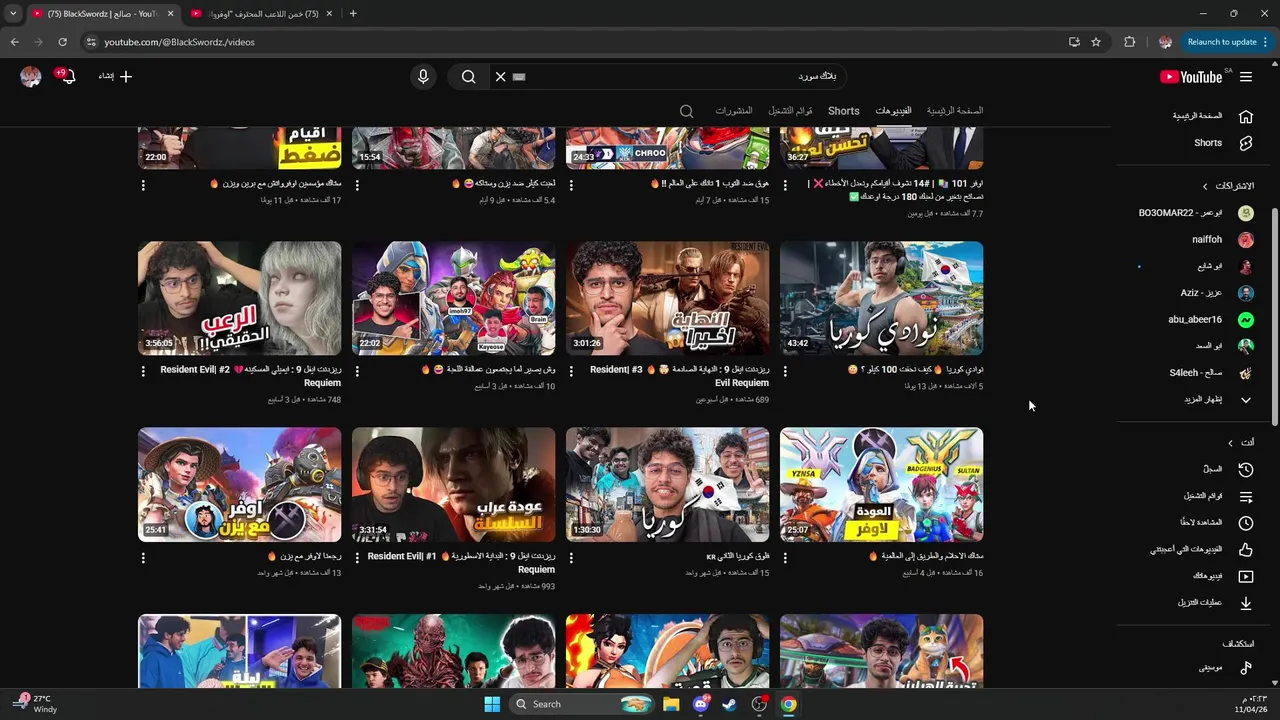1280x720 pixels.
Task: Go back in Chrome
Action: click(x=14, y=42)
